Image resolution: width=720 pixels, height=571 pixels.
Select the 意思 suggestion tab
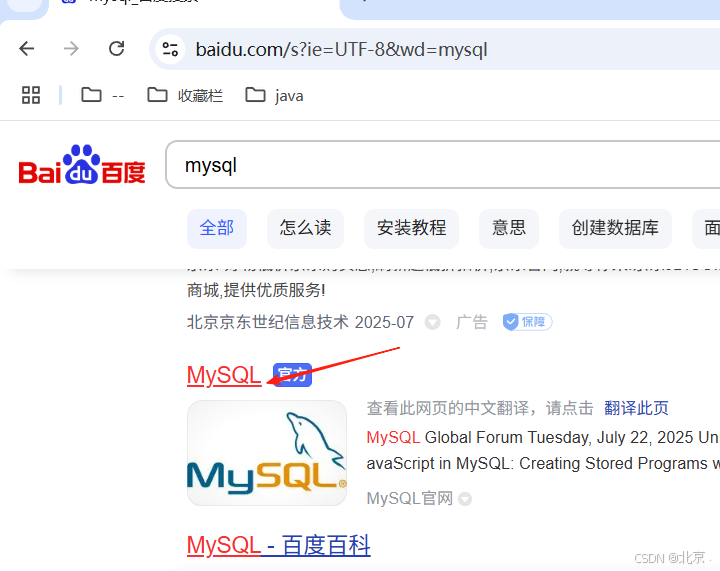point(509,228)
